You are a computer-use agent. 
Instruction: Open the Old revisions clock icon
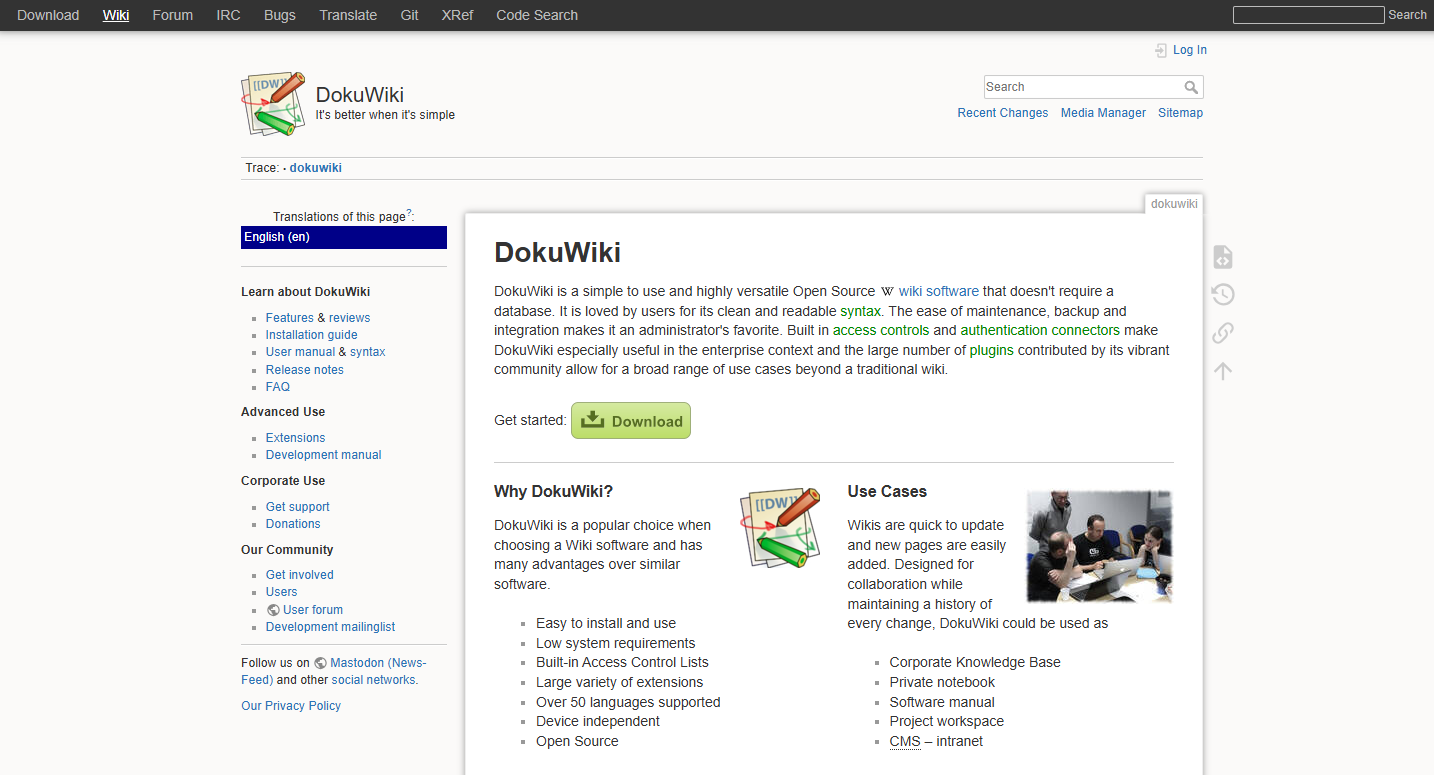[1222, 294]
